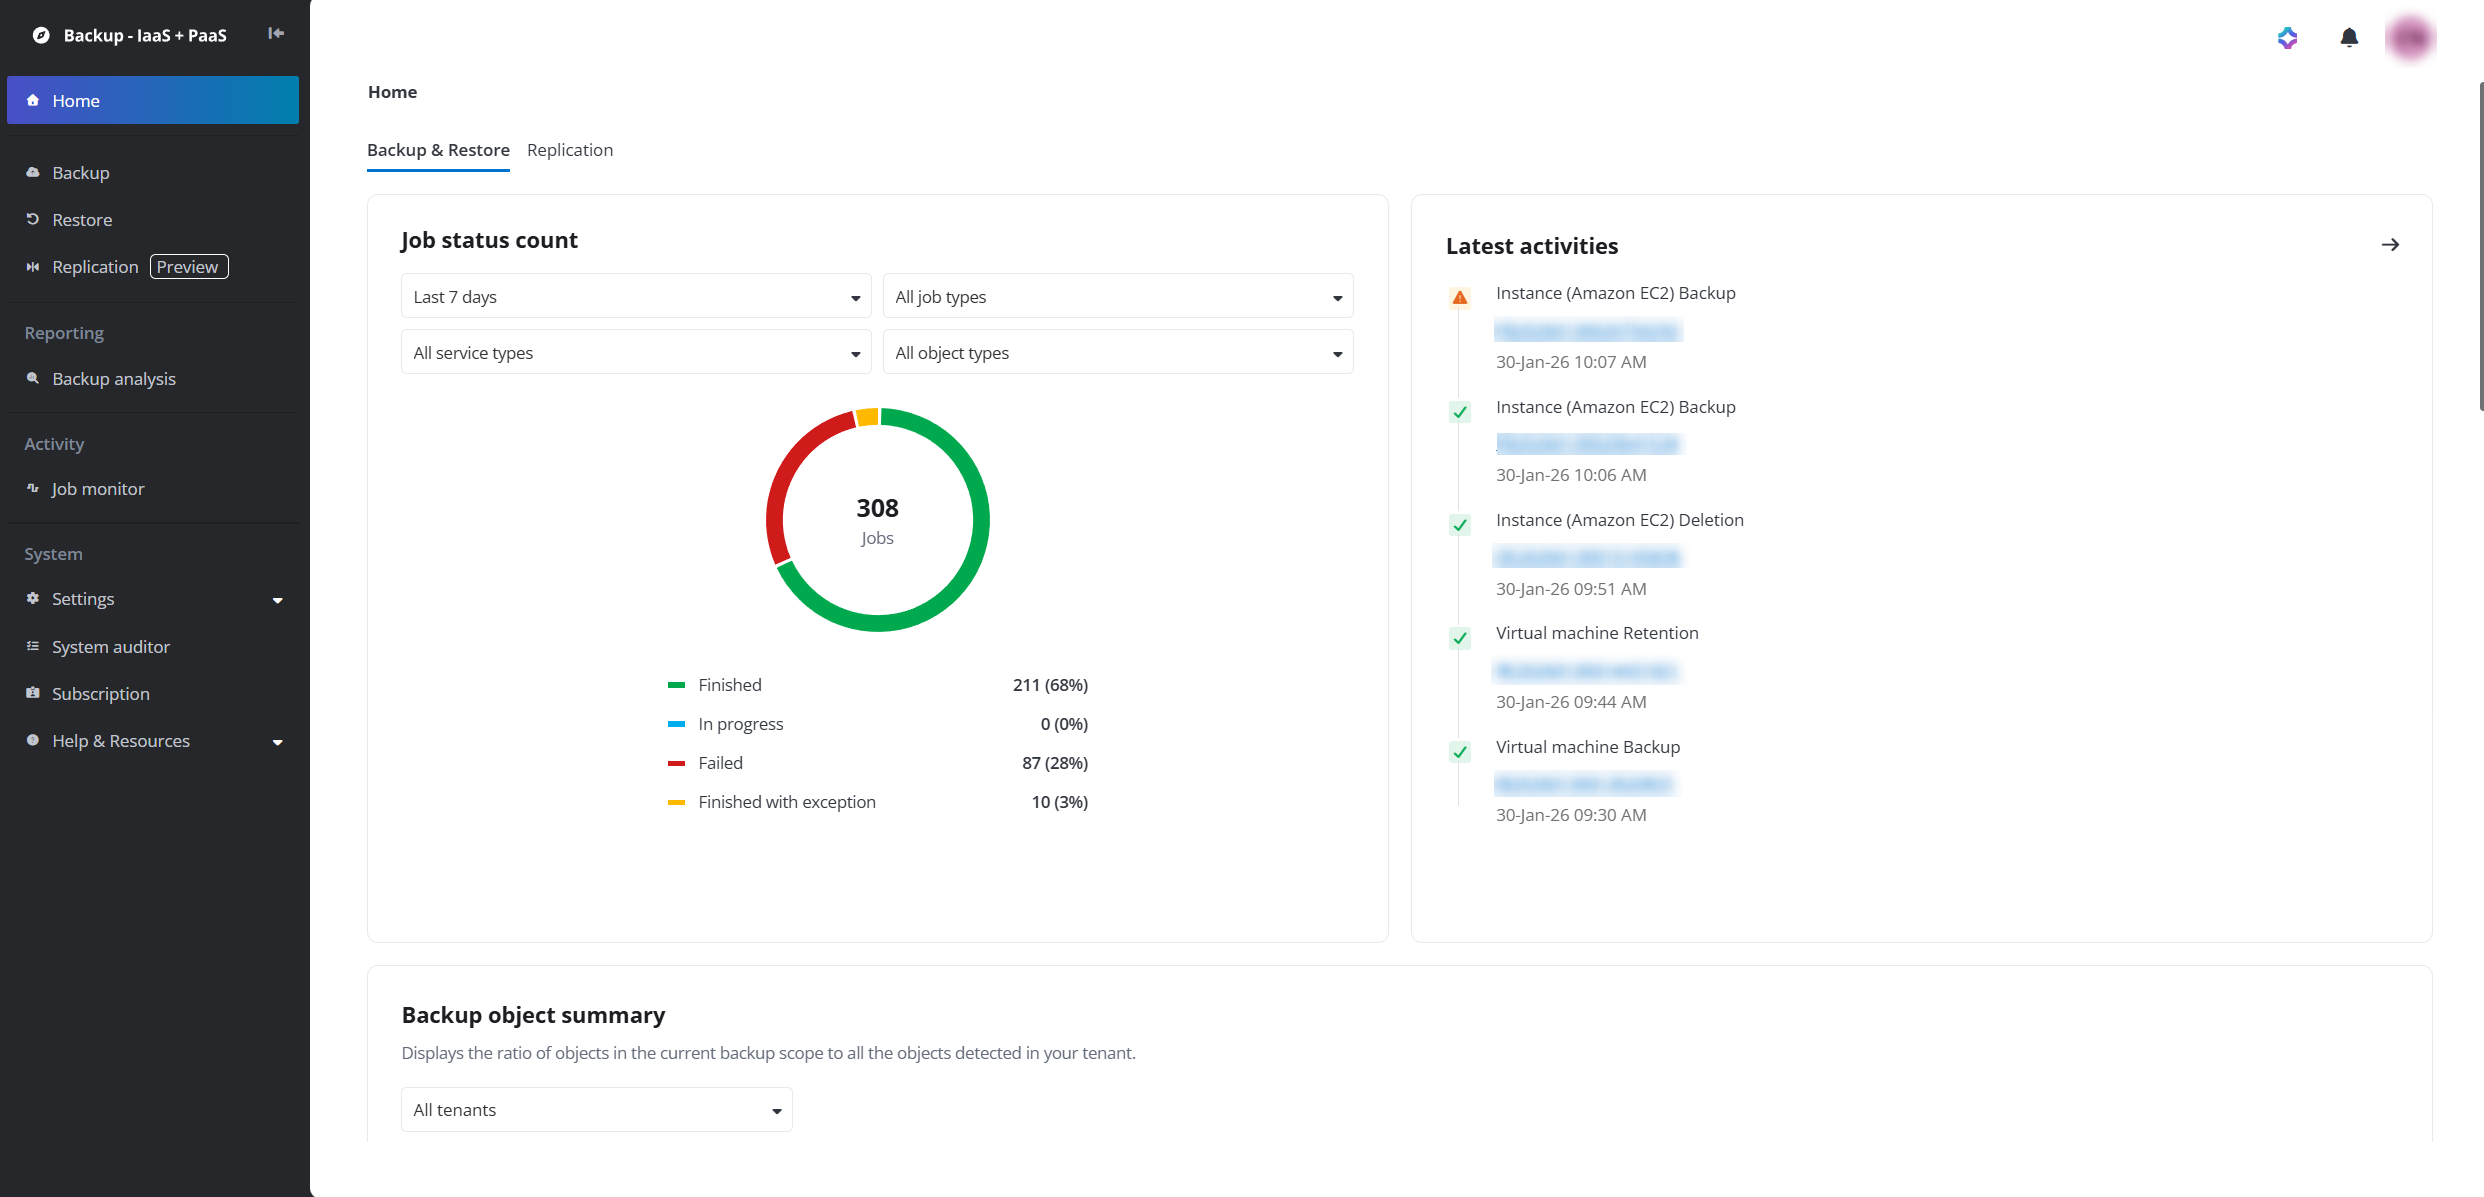Click the orange warning icon for EC2 Backup
Screen dimensions: 2484x1197
click(x=1460, y=298)
